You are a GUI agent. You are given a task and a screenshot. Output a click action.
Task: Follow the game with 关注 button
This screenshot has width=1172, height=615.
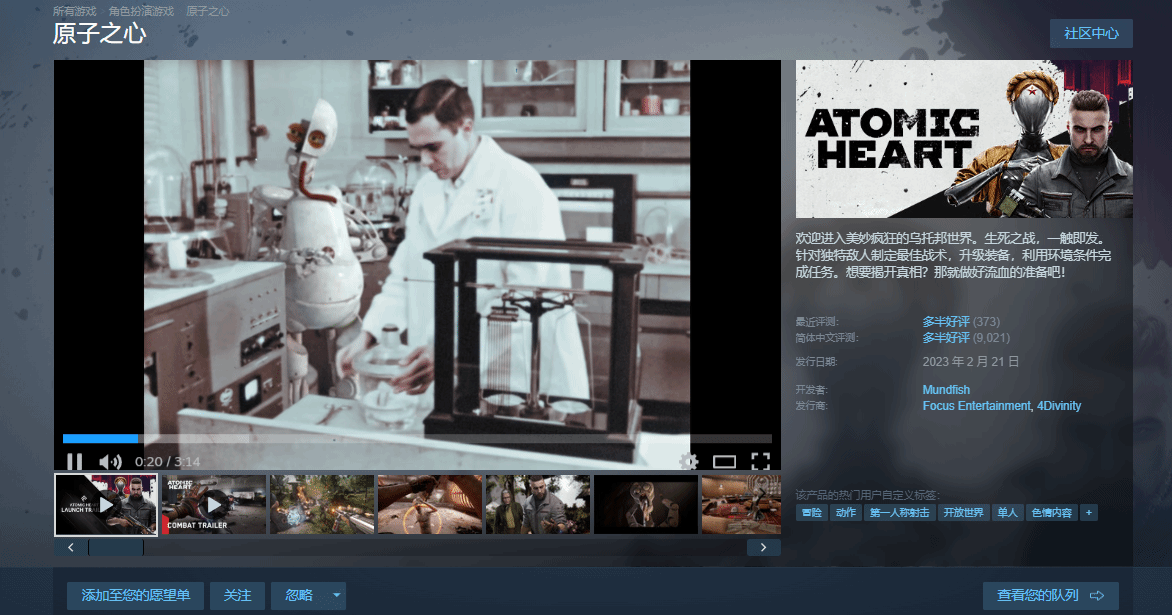tap(237, 595)
